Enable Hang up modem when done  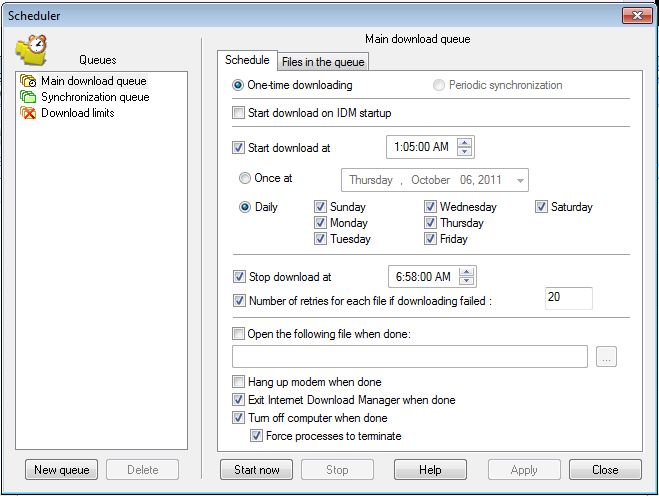pyautogui.click(x=238, y=382)
